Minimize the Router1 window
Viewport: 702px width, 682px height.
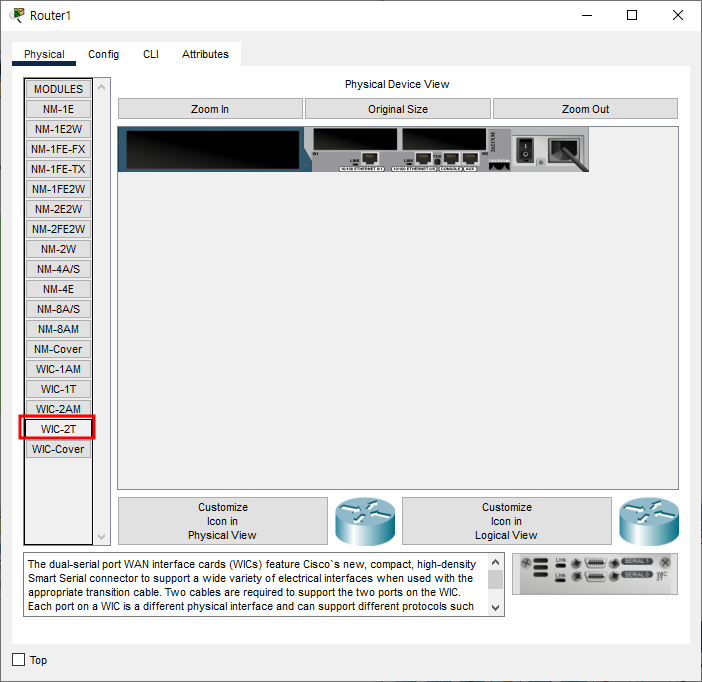pyautogui.click(x=587, y=15)
